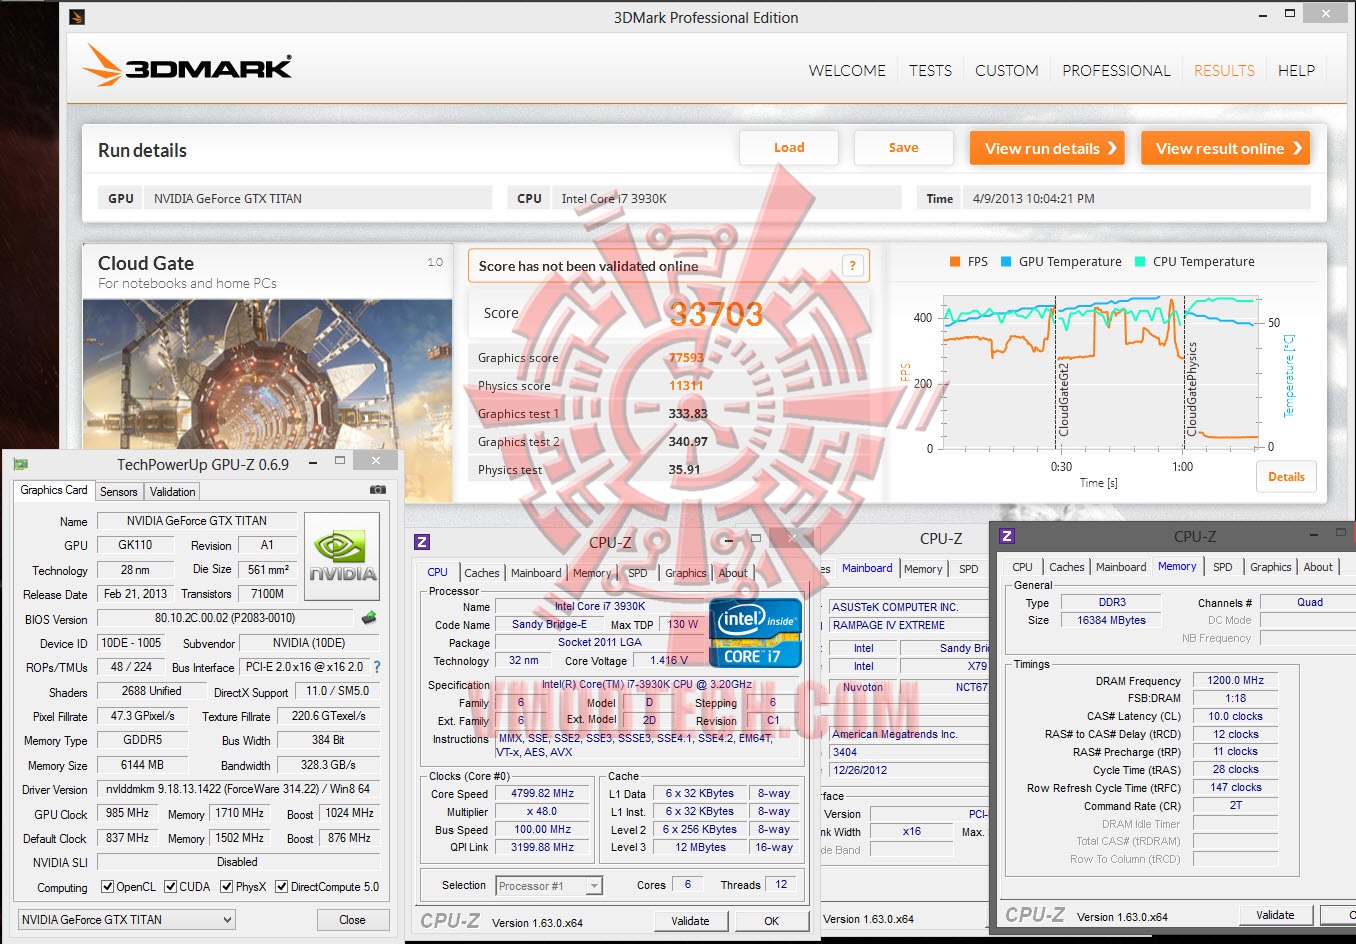Toggle the DirectCompute 5.0 checkbox
The width and height of the screenshot is (1356, 944).
[282, 886]
